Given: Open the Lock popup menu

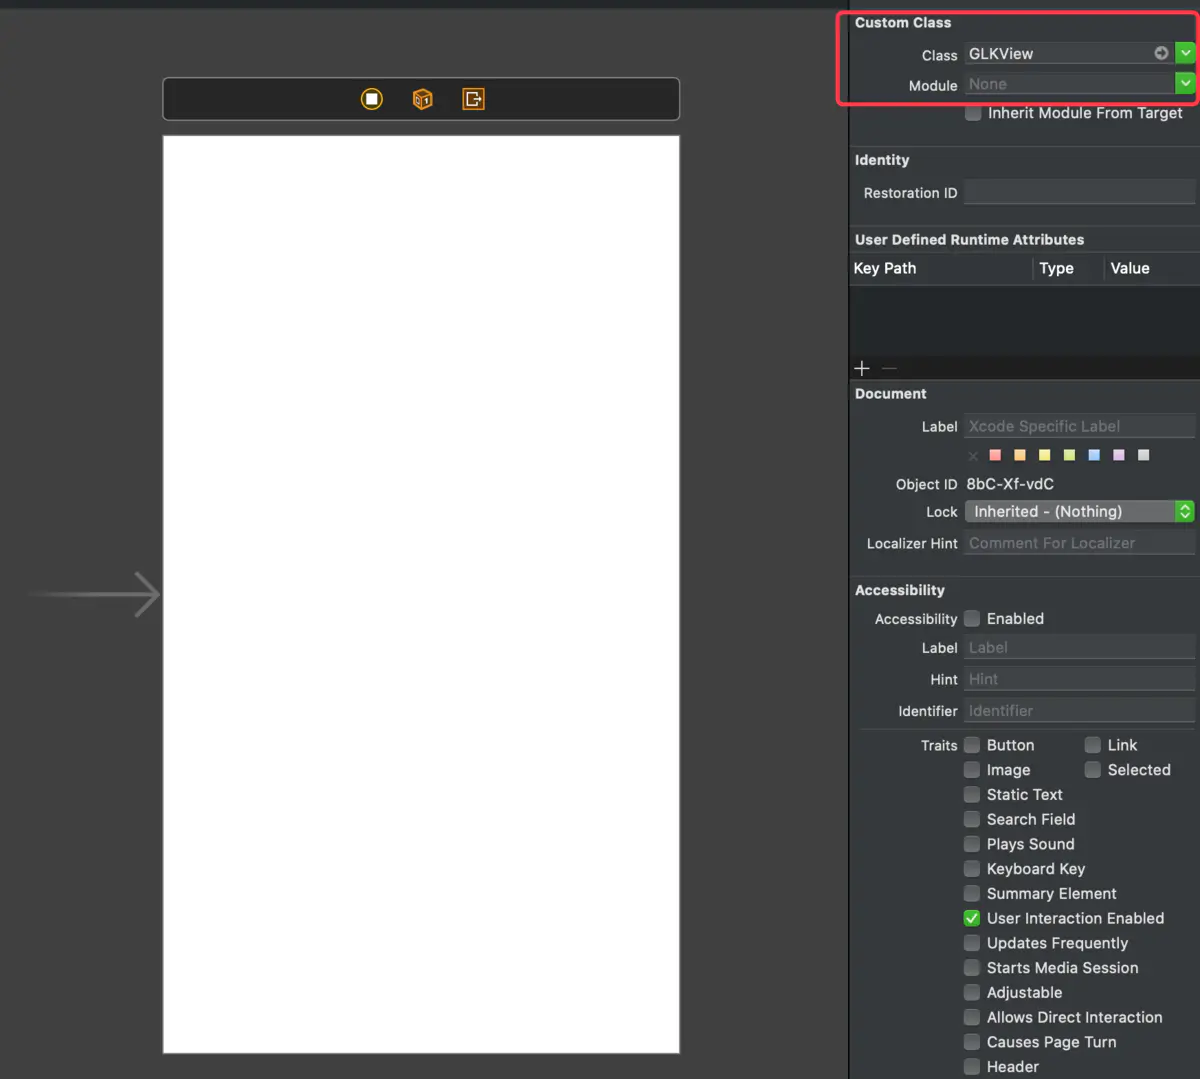Looking at the screenshot, I should 1080,512.
